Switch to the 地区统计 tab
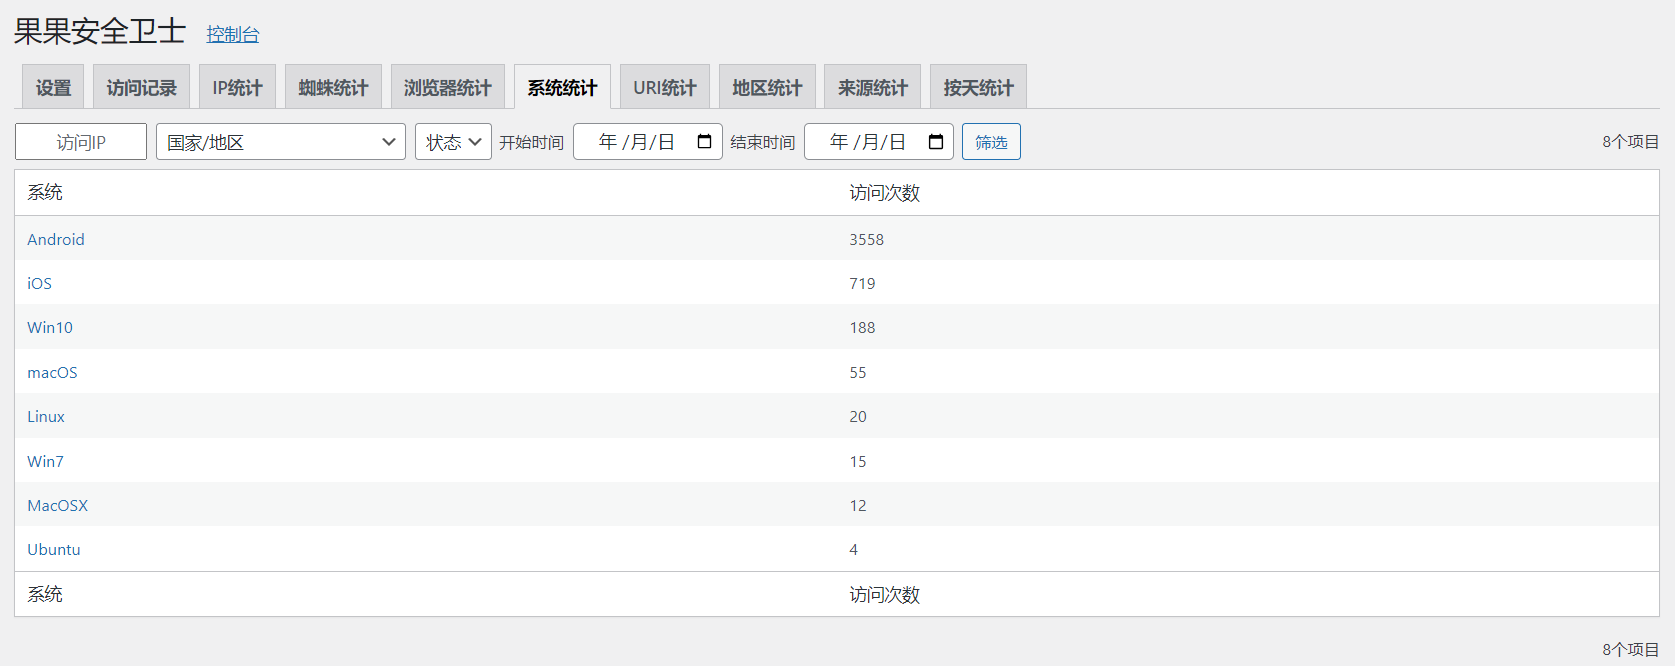The image size is (1675, 666). [767, 87]
